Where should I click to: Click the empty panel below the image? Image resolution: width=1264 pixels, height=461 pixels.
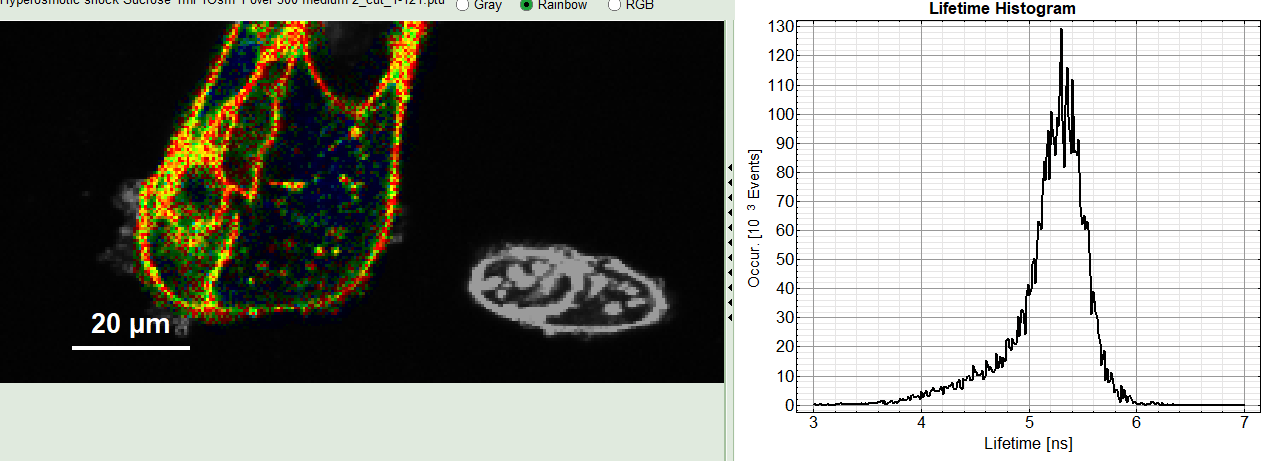[x=360, y=420]
